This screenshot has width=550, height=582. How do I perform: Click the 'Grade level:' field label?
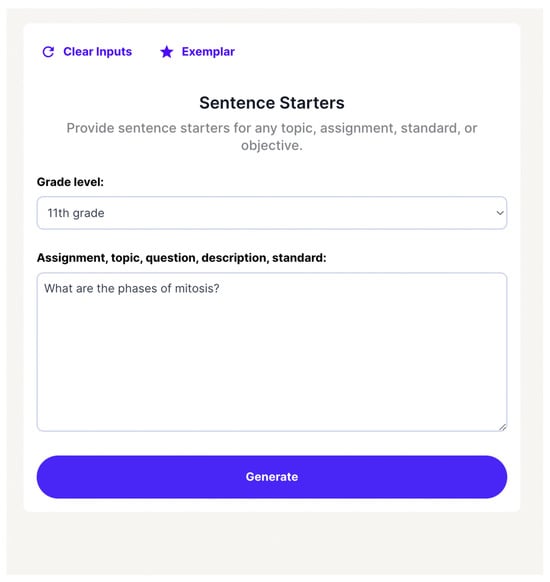click(70, 182)
